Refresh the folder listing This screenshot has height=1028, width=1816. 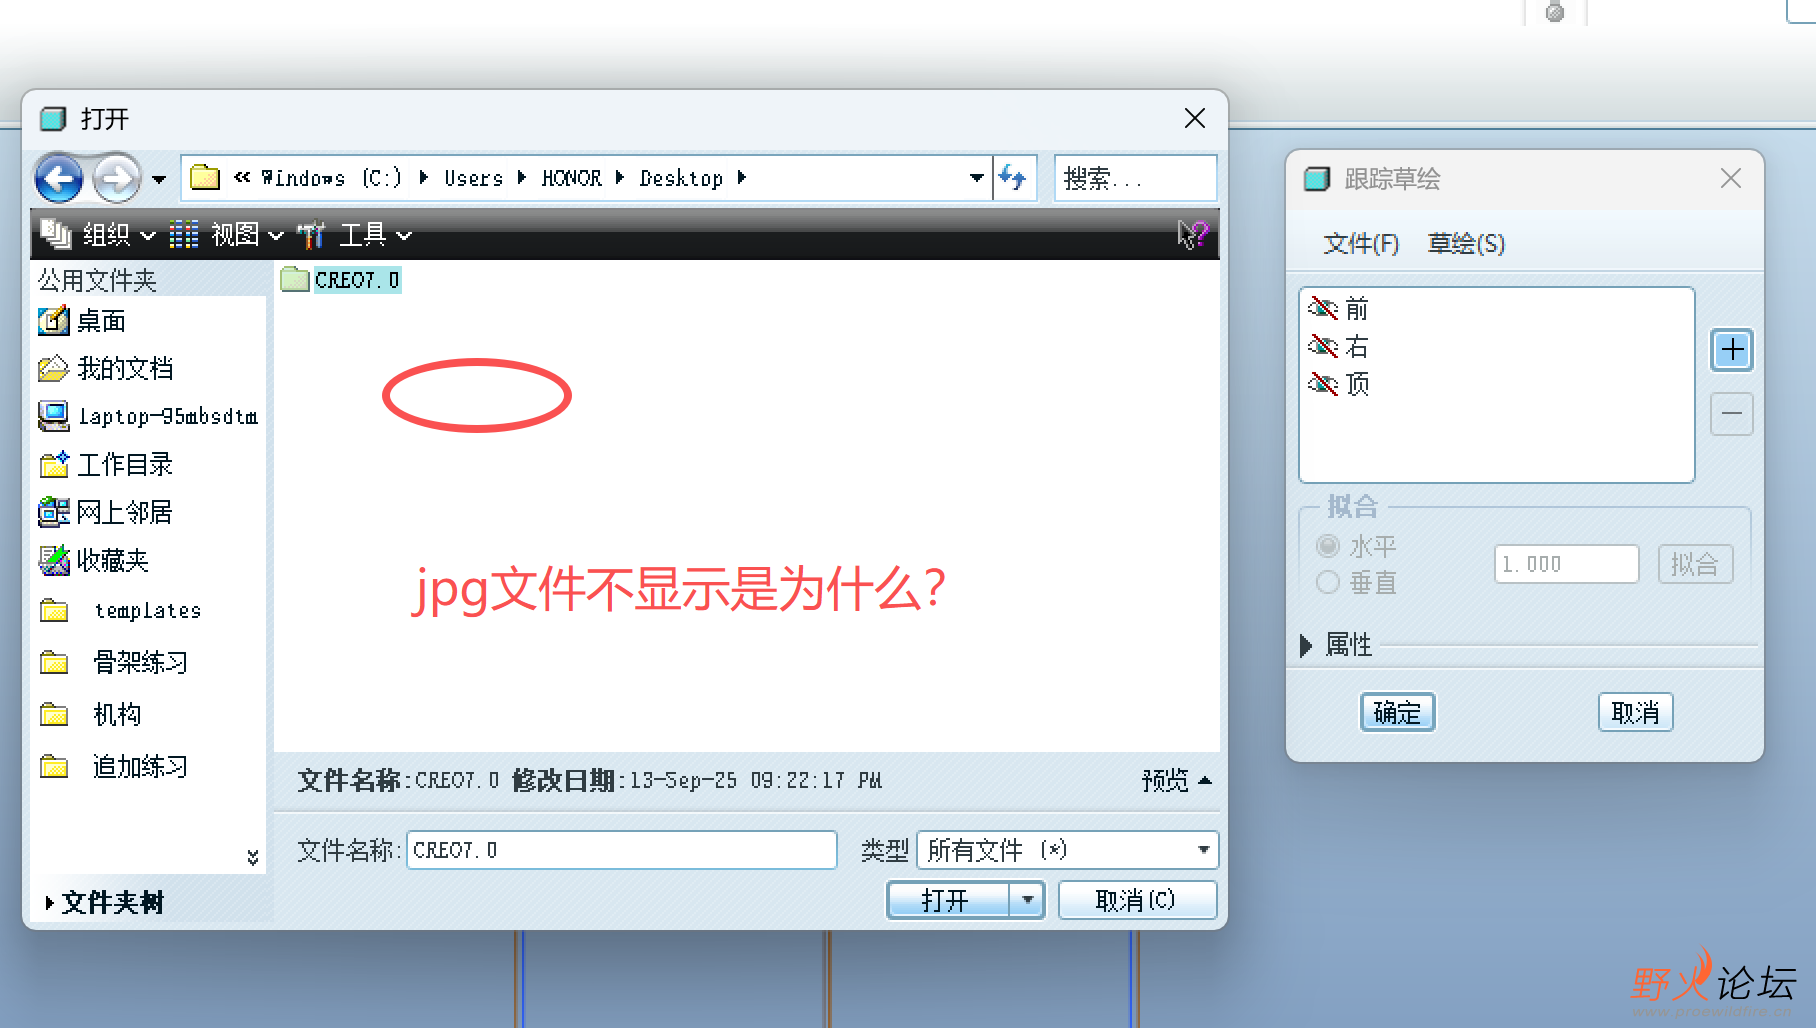pos(1013,178)
